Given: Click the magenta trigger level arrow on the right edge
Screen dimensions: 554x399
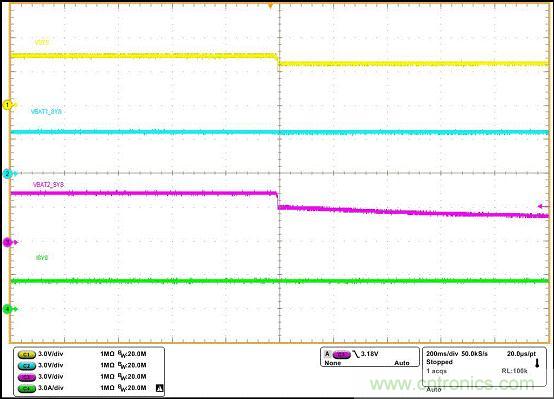Looking at the screenshot, I should tap(543, 206).
